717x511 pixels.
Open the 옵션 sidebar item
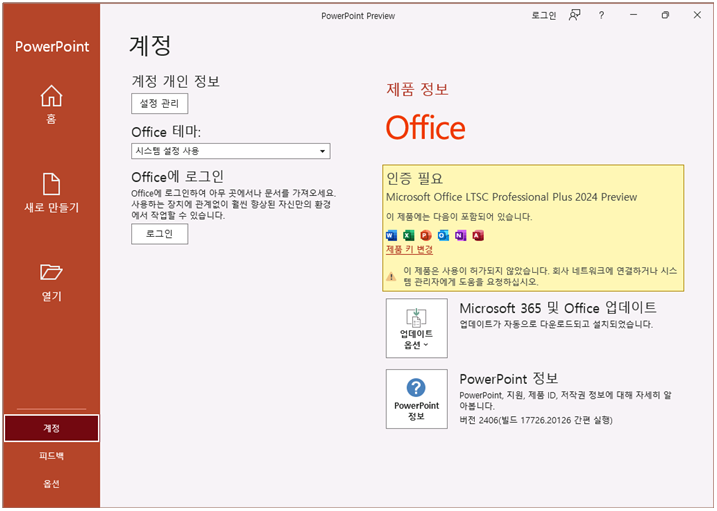(51, 484)
